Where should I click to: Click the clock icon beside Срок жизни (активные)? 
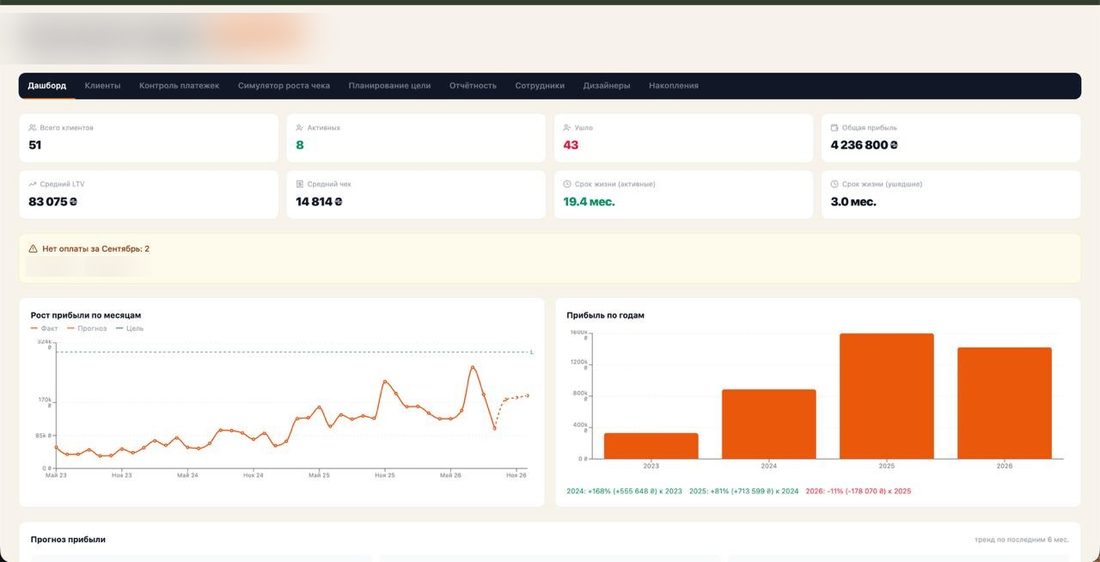point(567,184)
